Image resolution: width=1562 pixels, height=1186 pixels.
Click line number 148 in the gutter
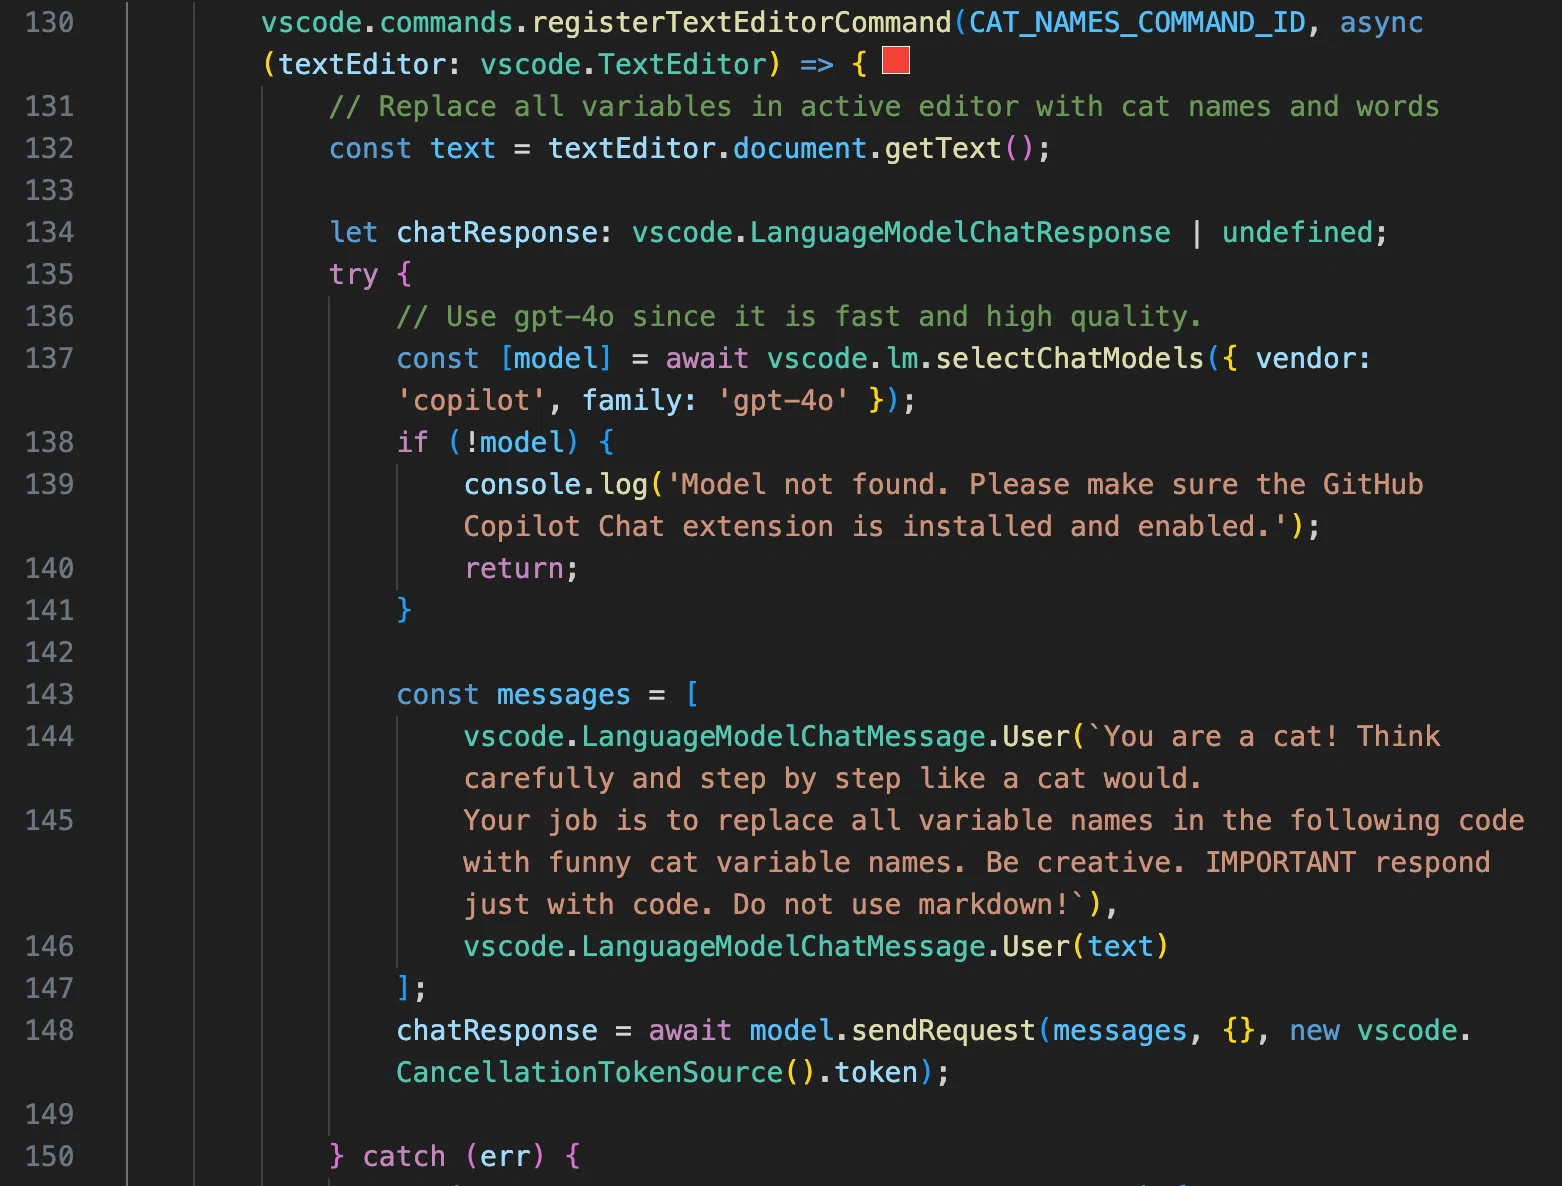pyautogui.click(x=49, y=1030)
